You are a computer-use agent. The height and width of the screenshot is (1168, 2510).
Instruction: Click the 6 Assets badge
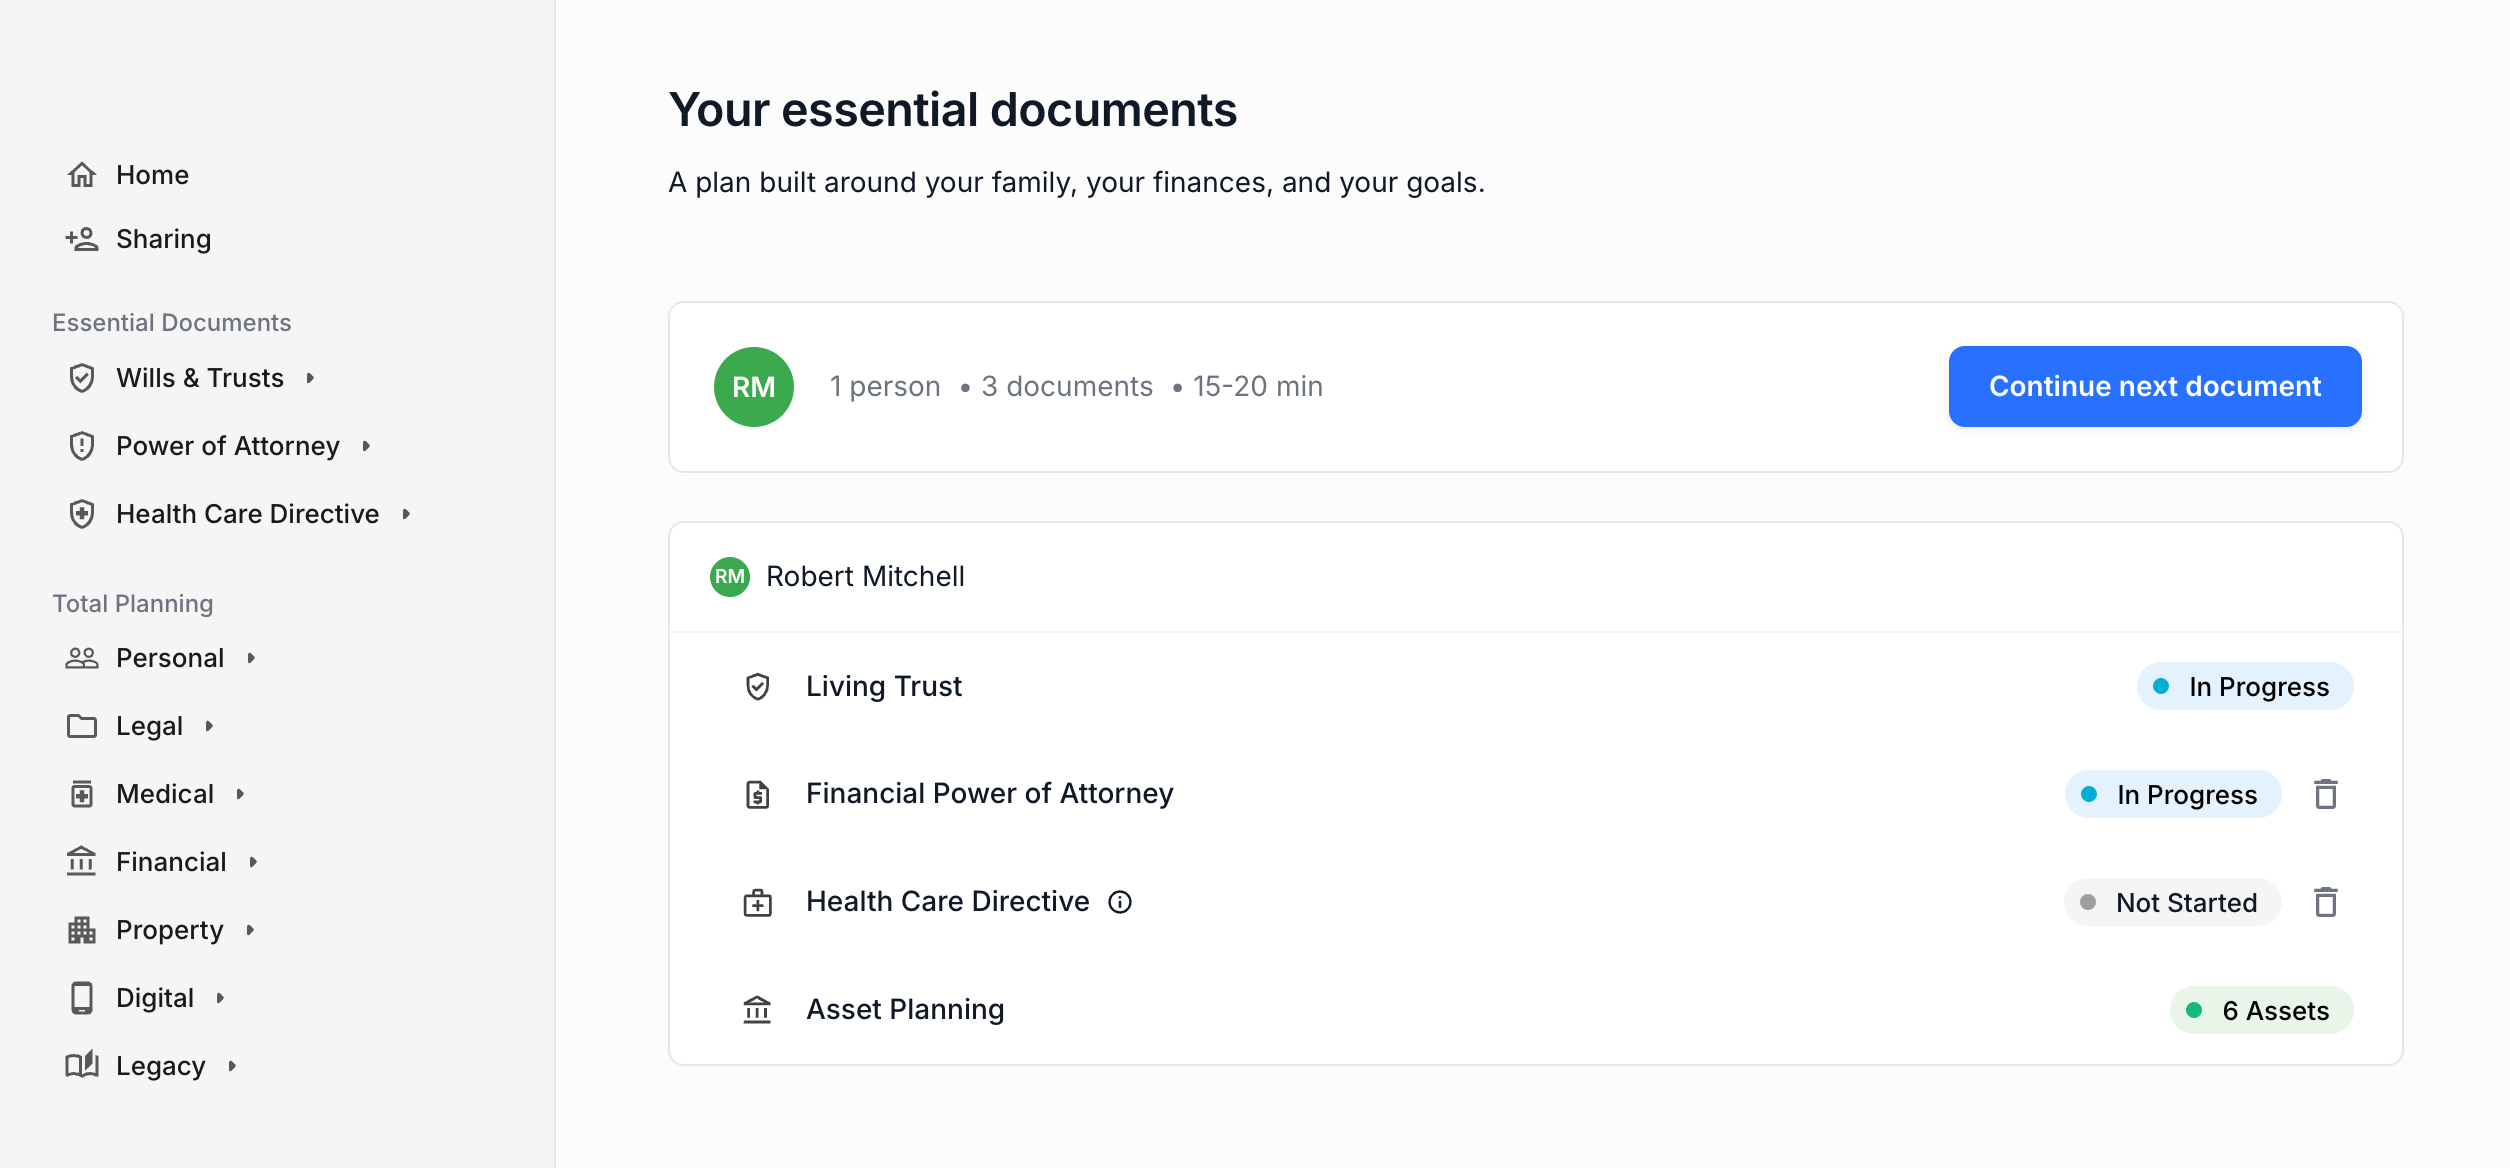coord(2261,1011)
